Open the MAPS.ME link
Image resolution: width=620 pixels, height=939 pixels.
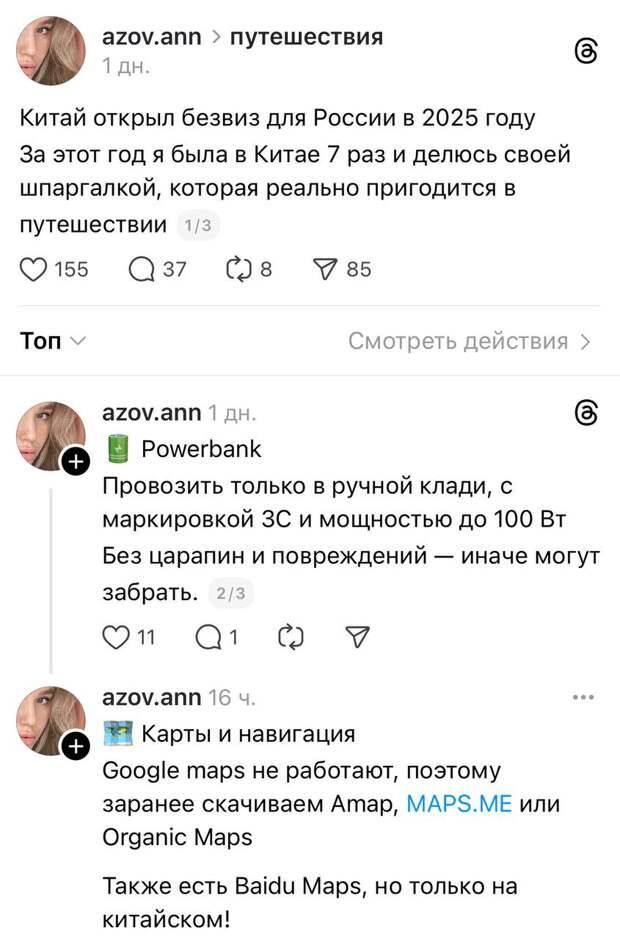tap(459, 803)
